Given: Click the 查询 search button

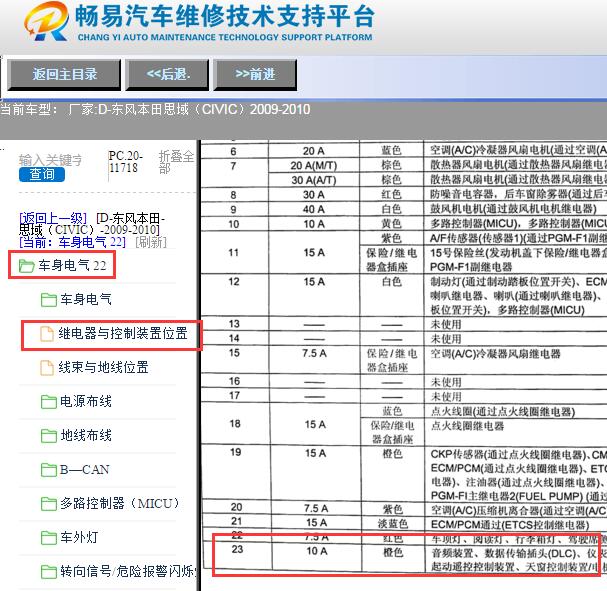Looking at the screenshot, I should click(x=42, y=174).
